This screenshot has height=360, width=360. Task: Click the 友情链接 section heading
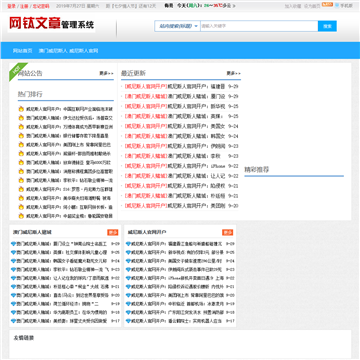[24, 338]
